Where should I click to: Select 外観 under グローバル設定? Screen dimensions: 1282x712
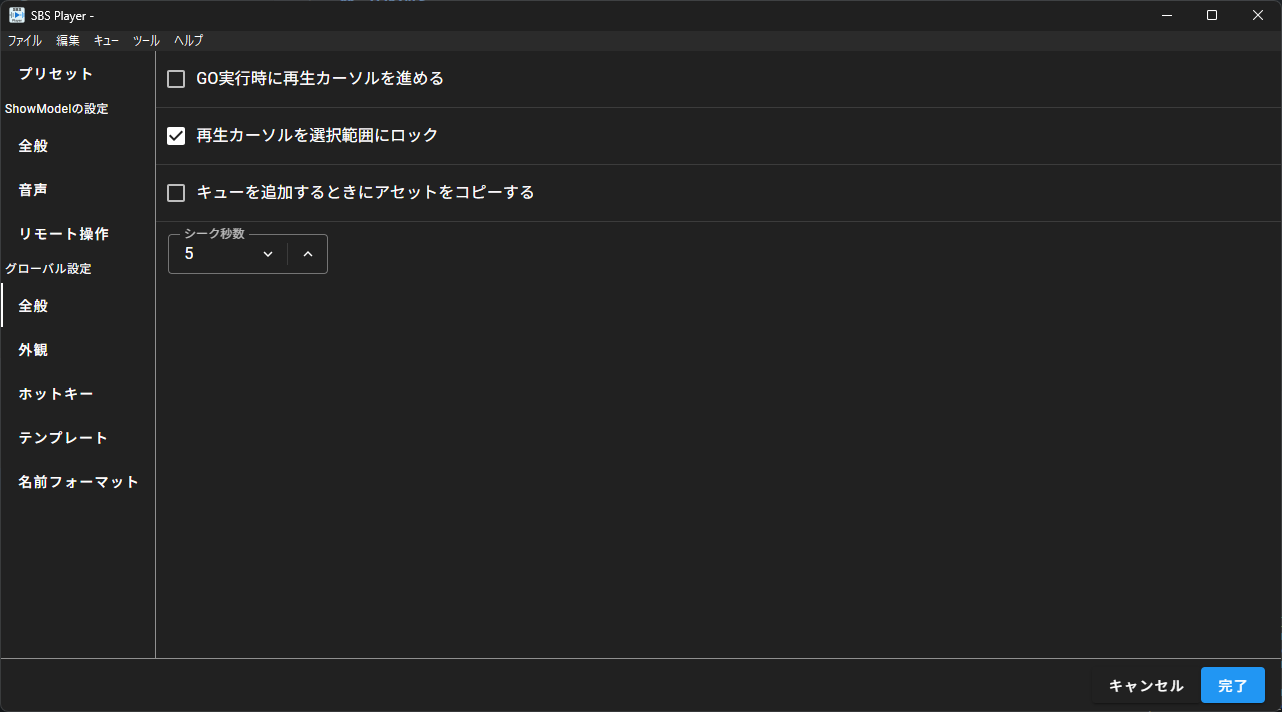(32, 349)
